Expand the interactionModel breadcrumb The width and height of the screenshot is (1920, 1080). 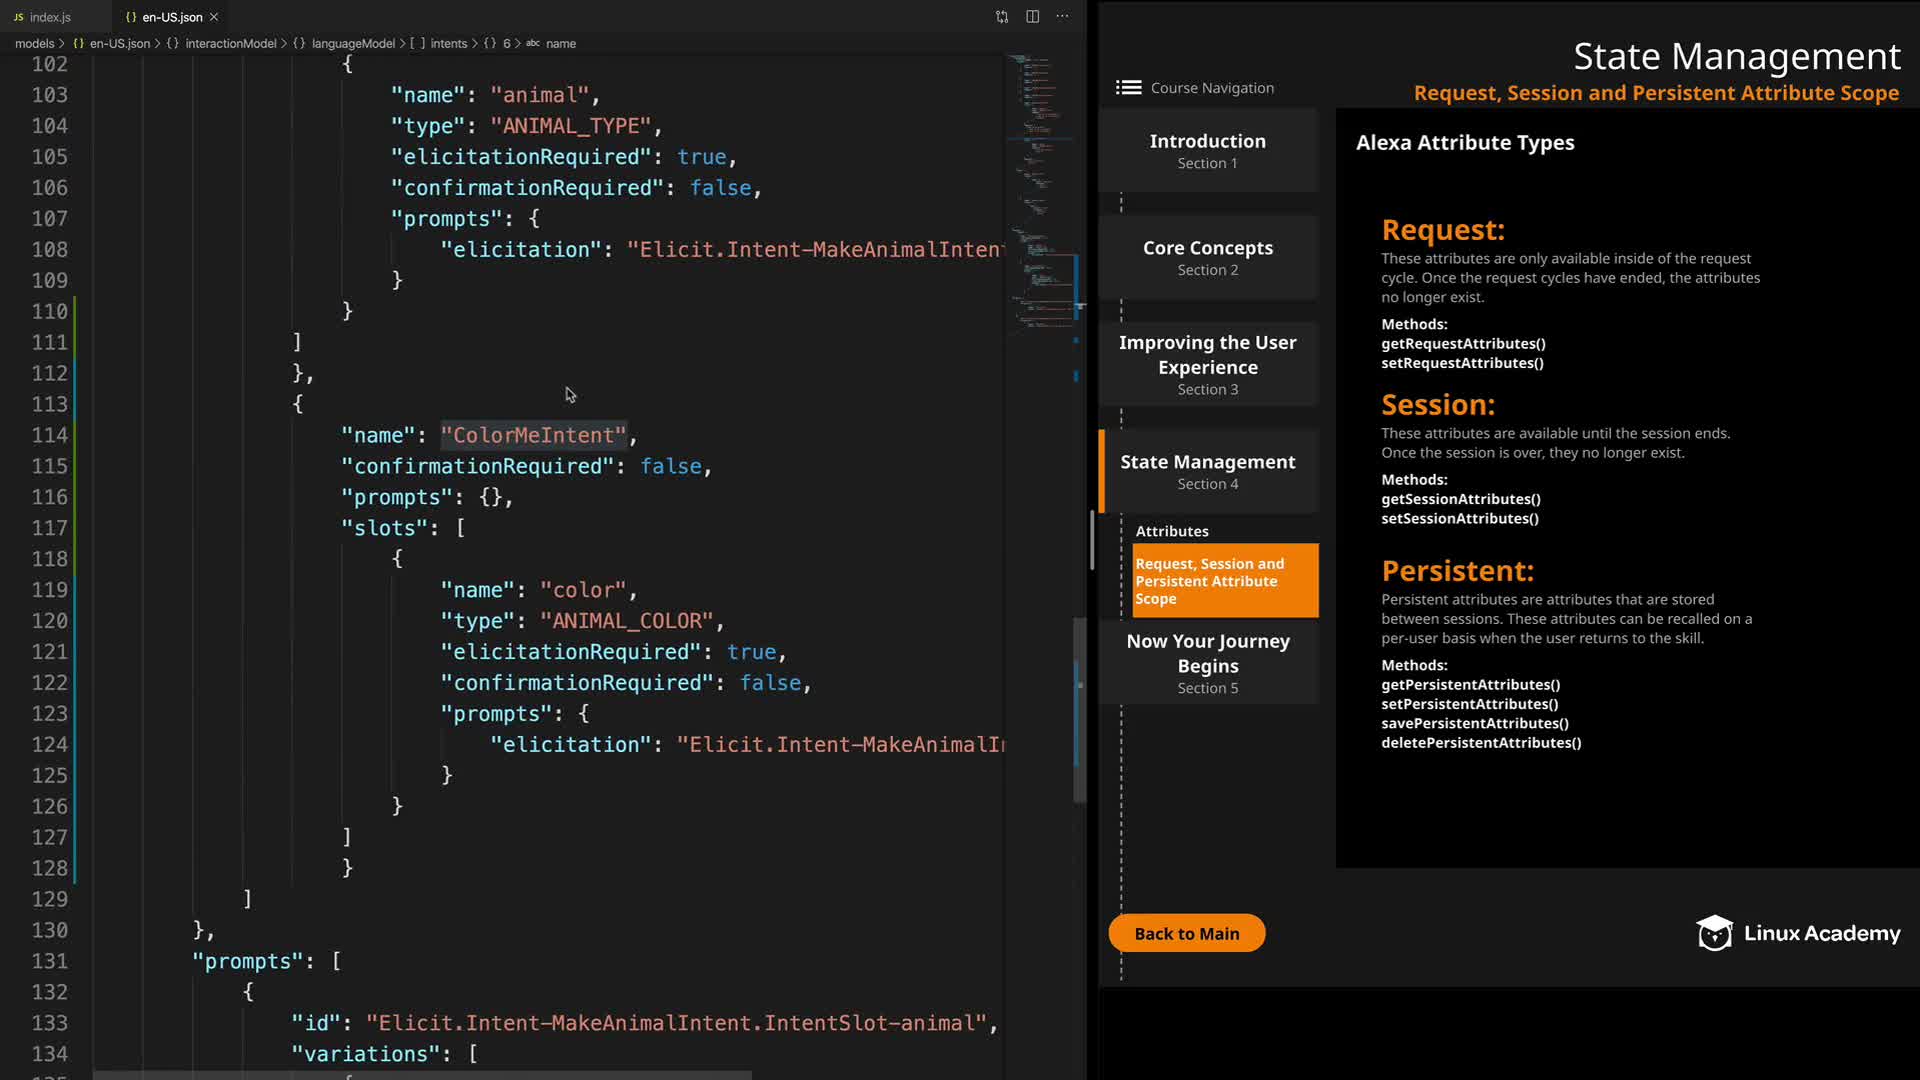point(230,44)
